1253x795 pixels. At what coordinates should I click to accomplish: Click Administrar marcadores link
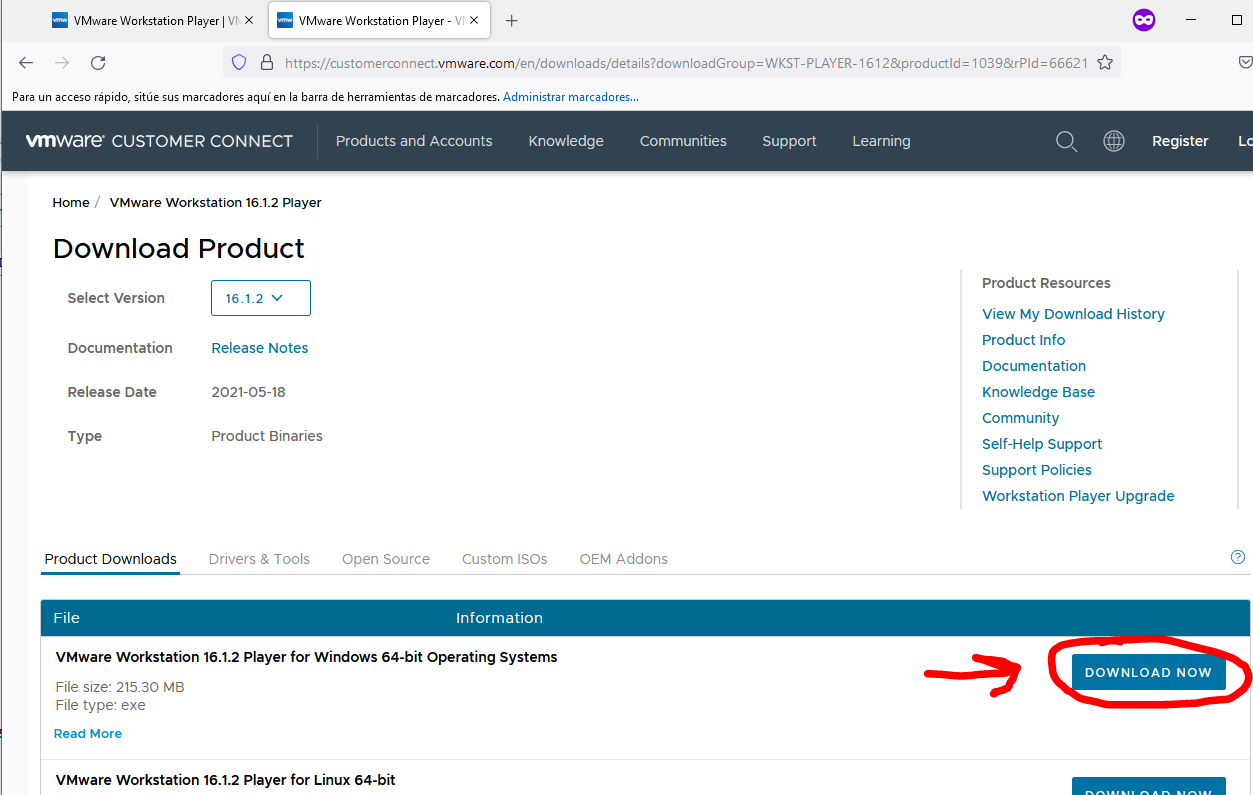pyautogui.click(x=571, y=97)
